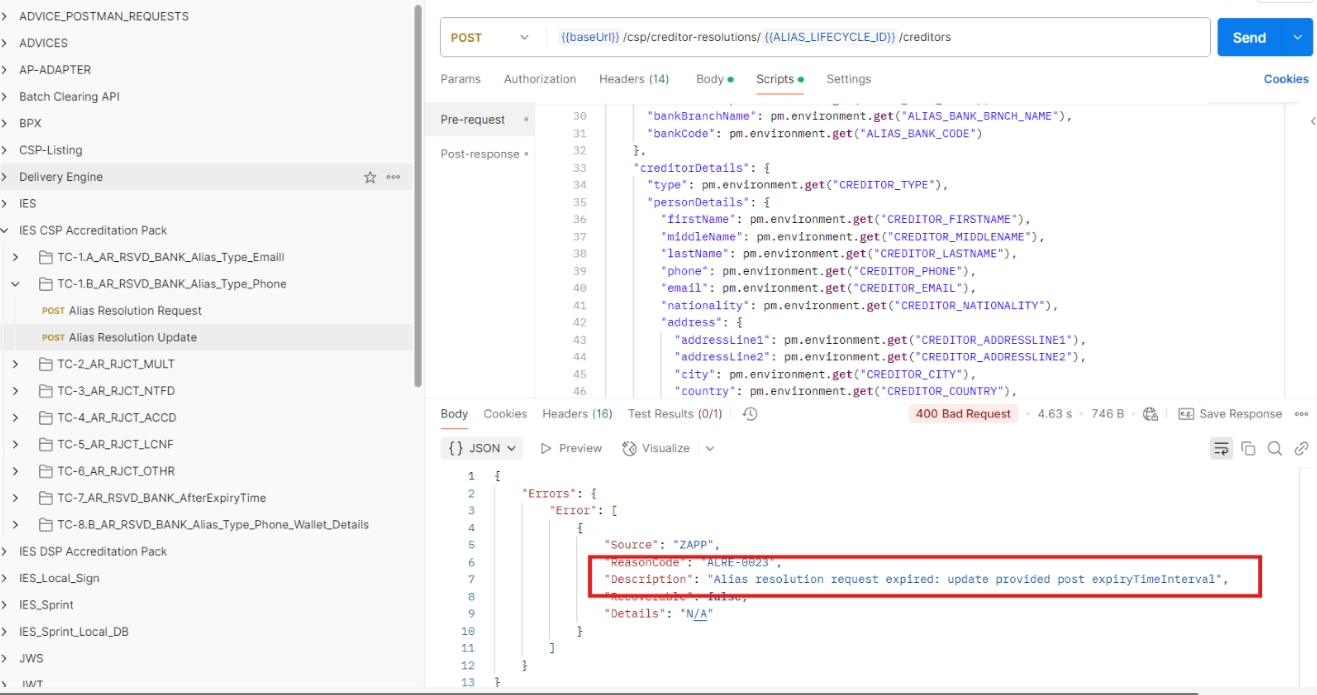Select TC-4_AR_RJCT_ACCD folder

coord(116,418)
